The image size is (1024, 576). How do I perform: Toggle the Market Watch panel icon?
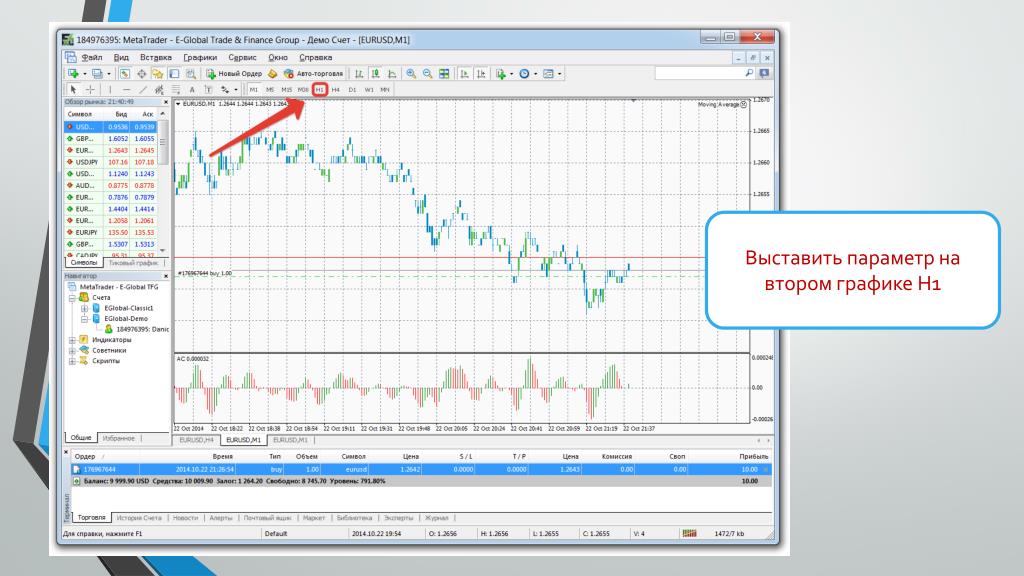pyautogui.click(x=124, y=74)
